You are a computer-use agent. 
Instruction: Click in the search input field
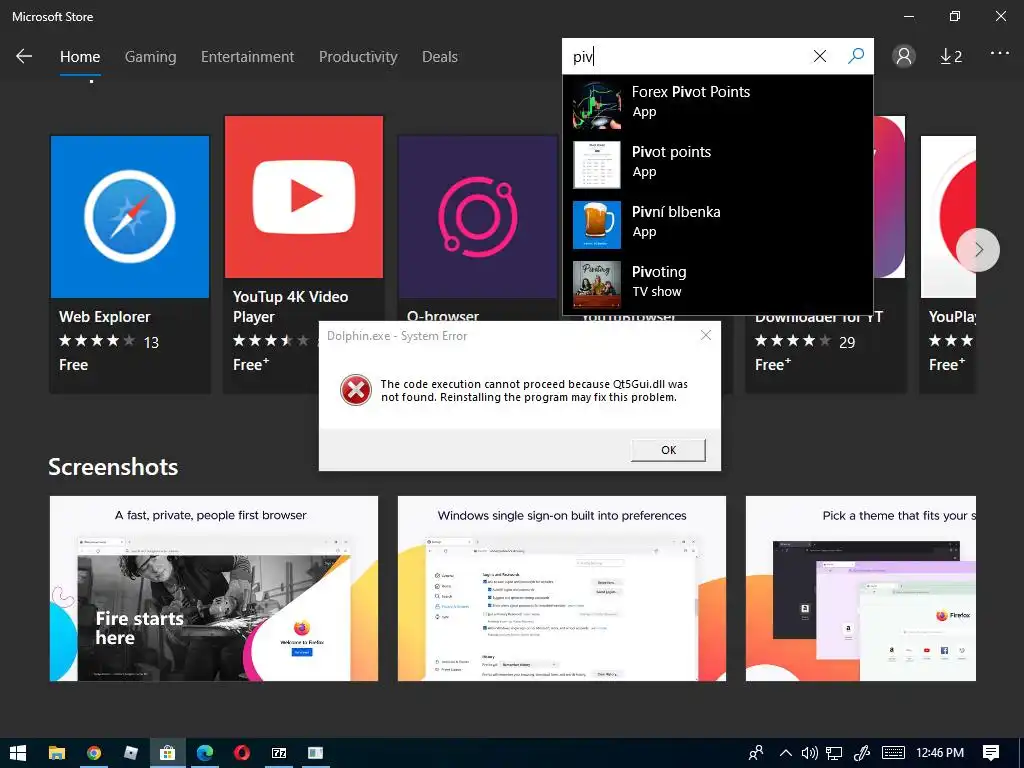pos(686,56)
